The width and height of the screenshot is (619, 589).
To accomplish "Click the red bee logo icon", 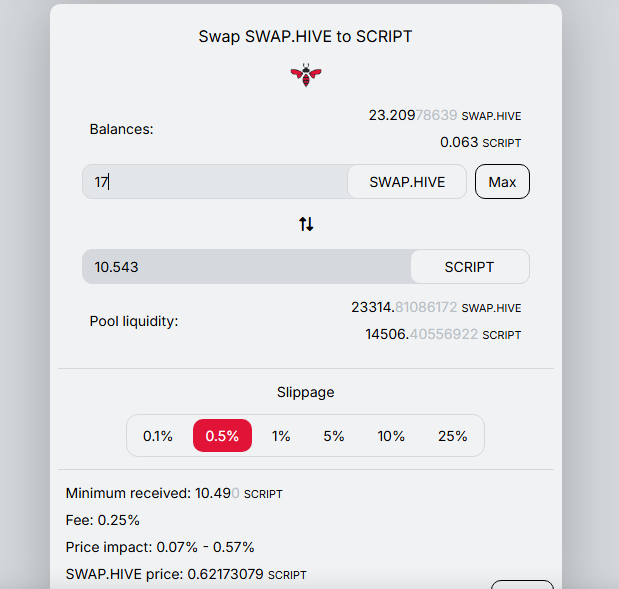I will pos(306,74).
